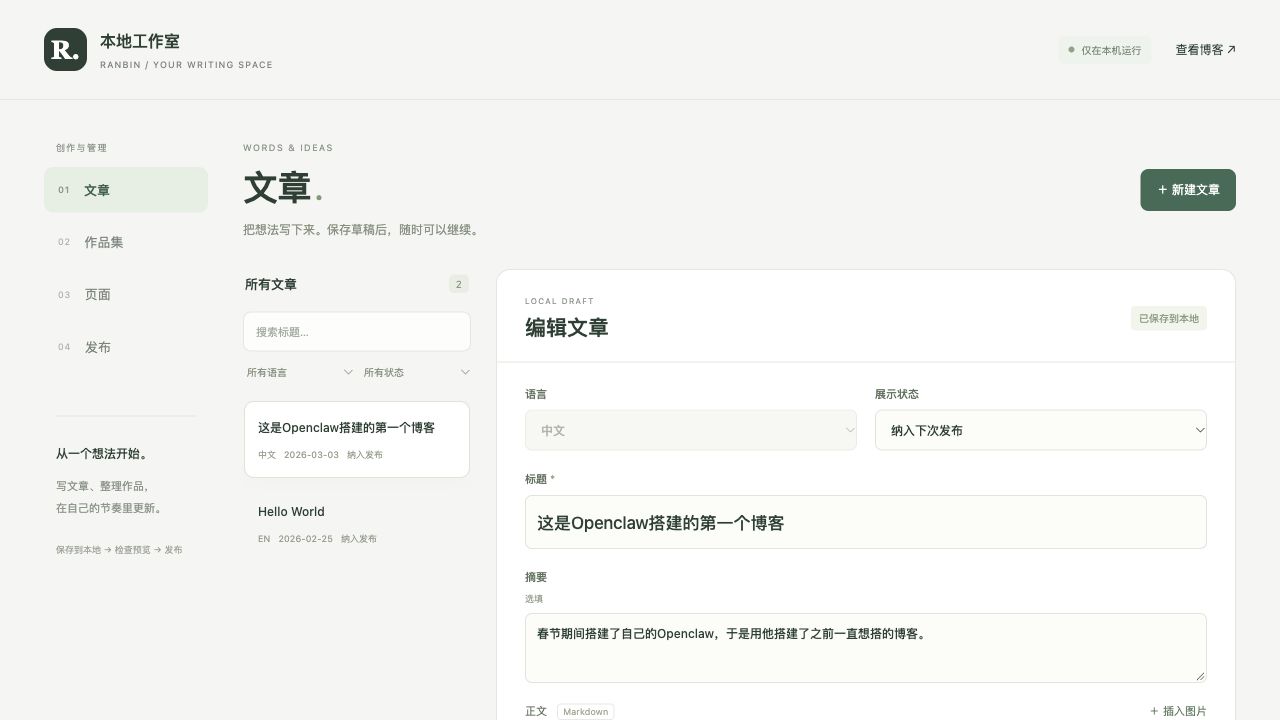This screenshot has width=1280, height=720.
Task: Click into the 标题 input field
Action: (866, 522)
